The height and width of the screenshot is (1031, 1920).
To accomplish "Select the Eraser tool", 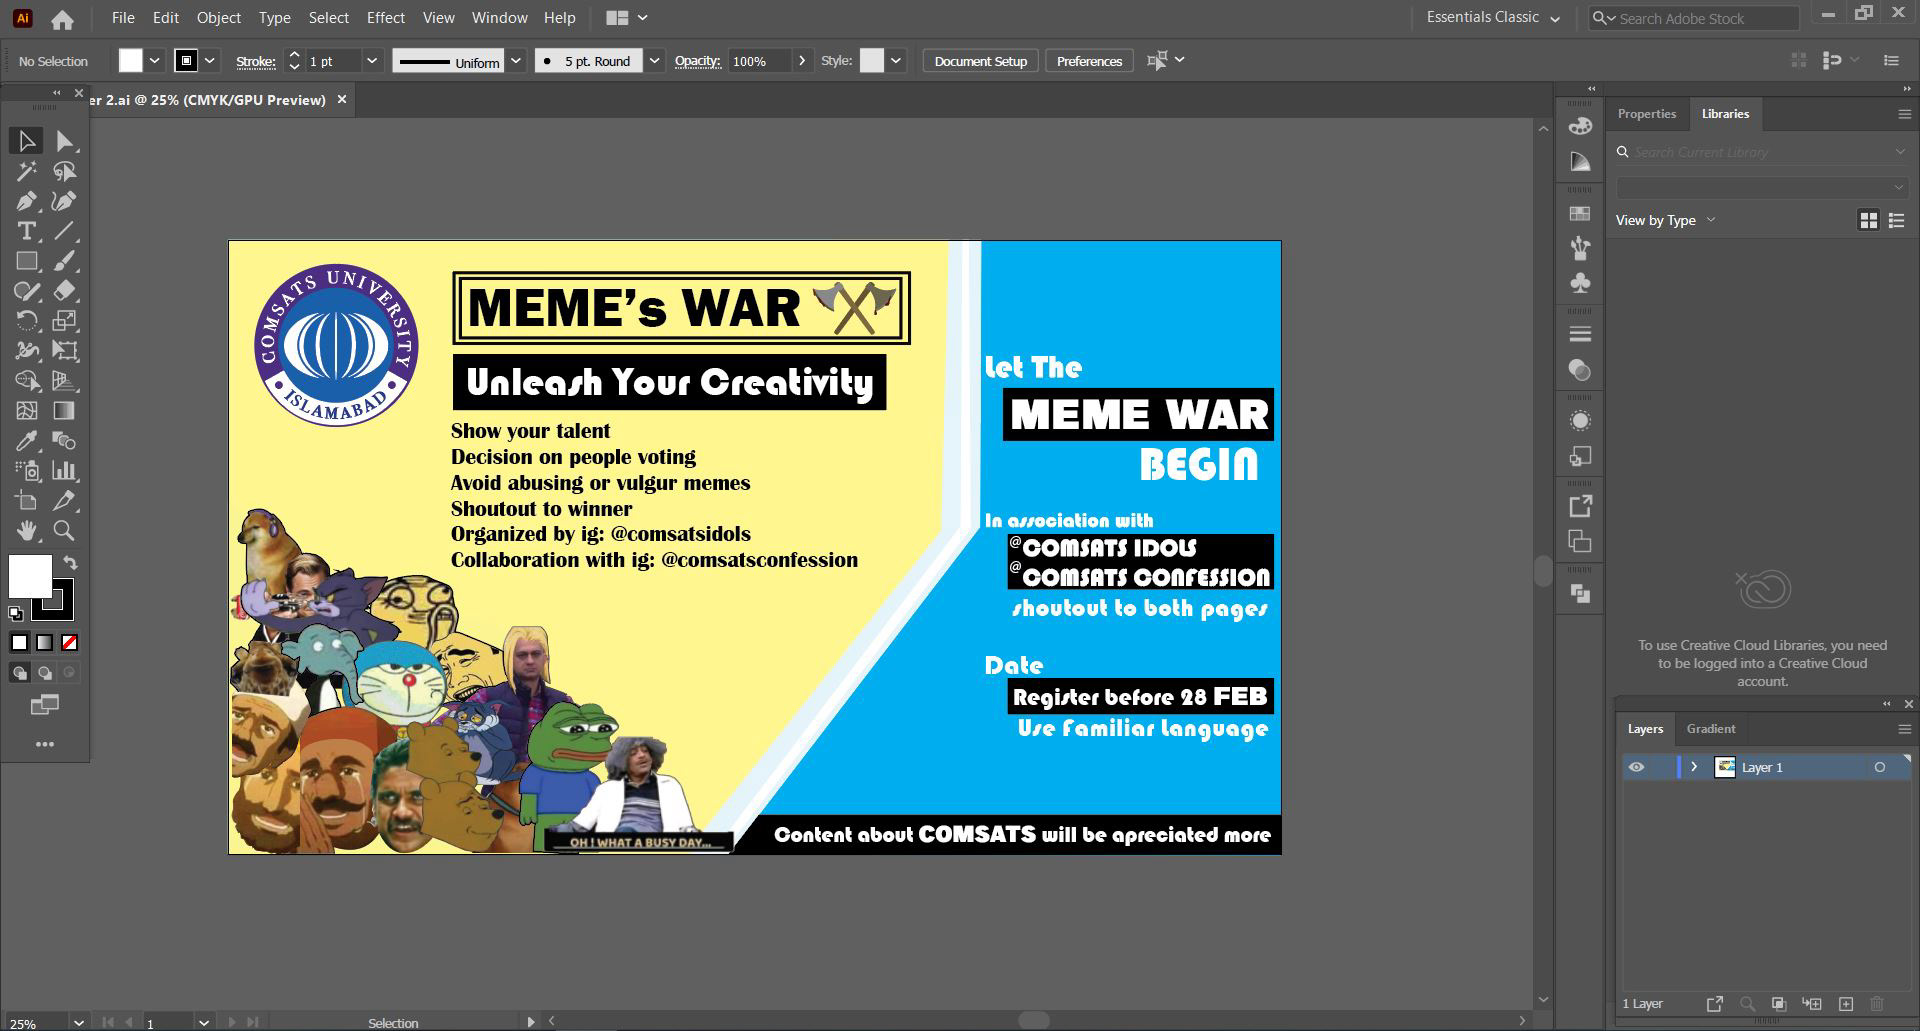I will tap(64, 291).
